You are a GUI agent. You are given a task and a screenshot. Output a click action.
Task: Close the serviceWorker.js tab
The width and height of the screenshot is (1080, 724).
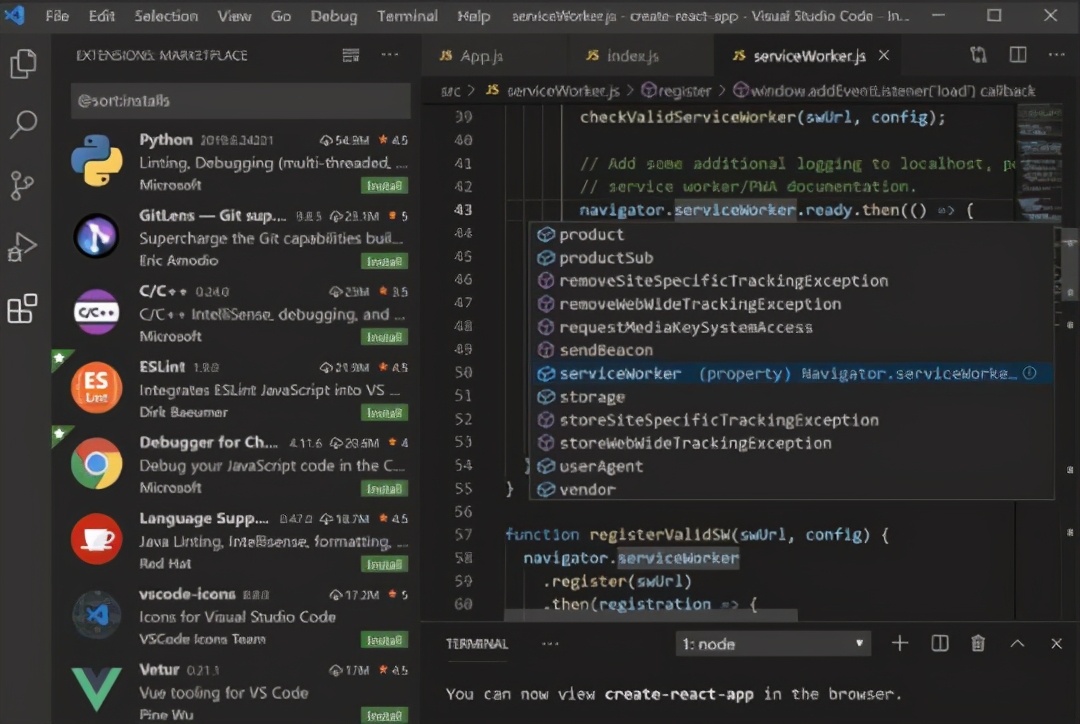pyautogui.click(x=884, y=55)
